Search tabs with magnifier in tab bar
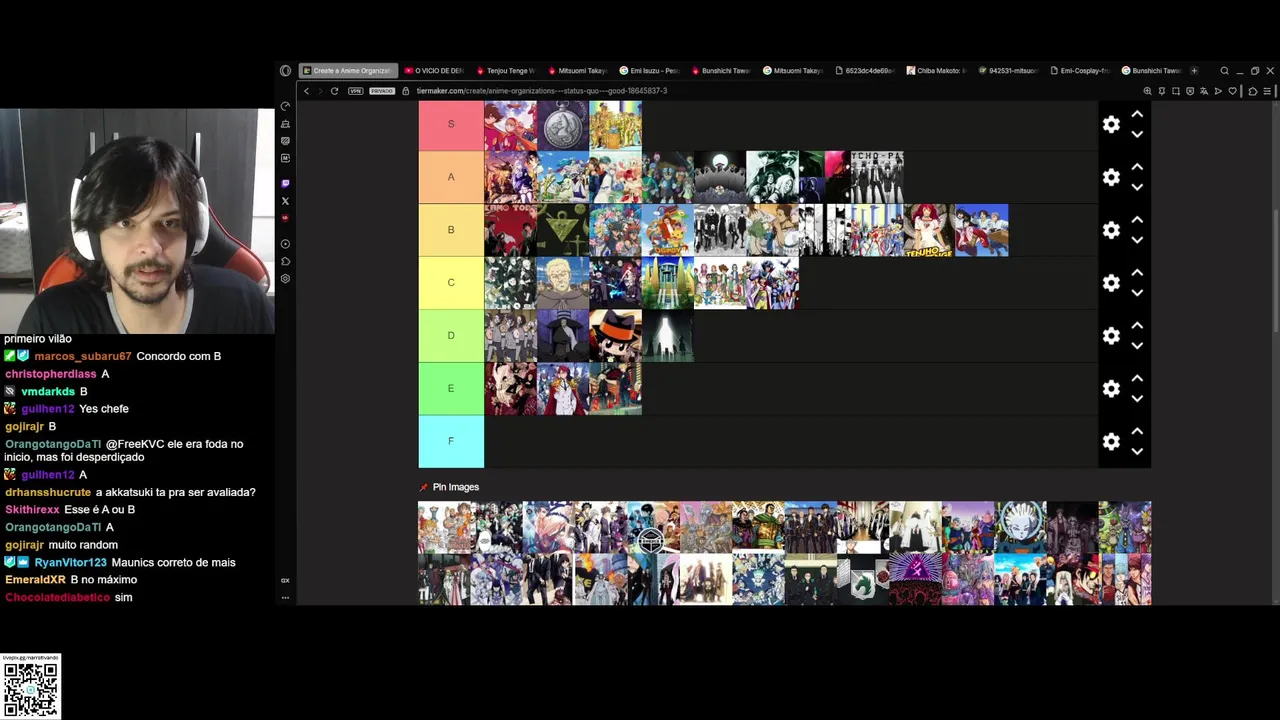Viewport: 1280px width, 720px height. [x=1224, y=71]
